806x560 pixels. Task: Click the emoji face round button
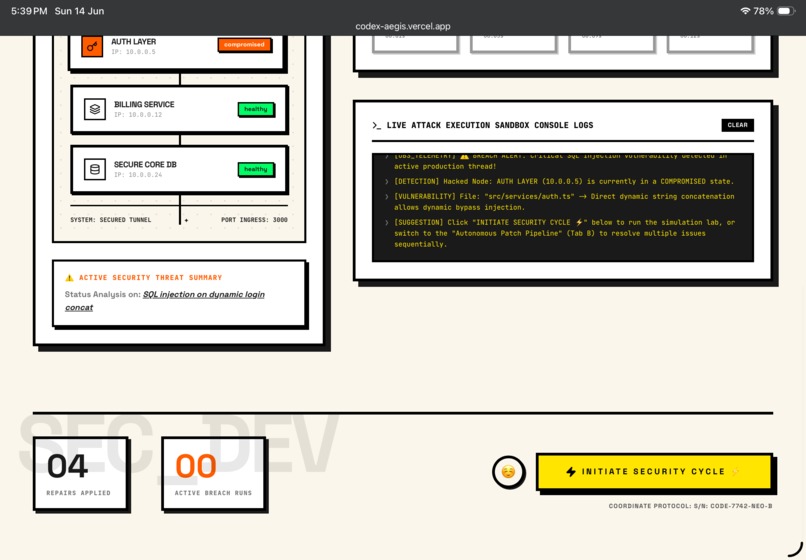[x=508, y=472]
